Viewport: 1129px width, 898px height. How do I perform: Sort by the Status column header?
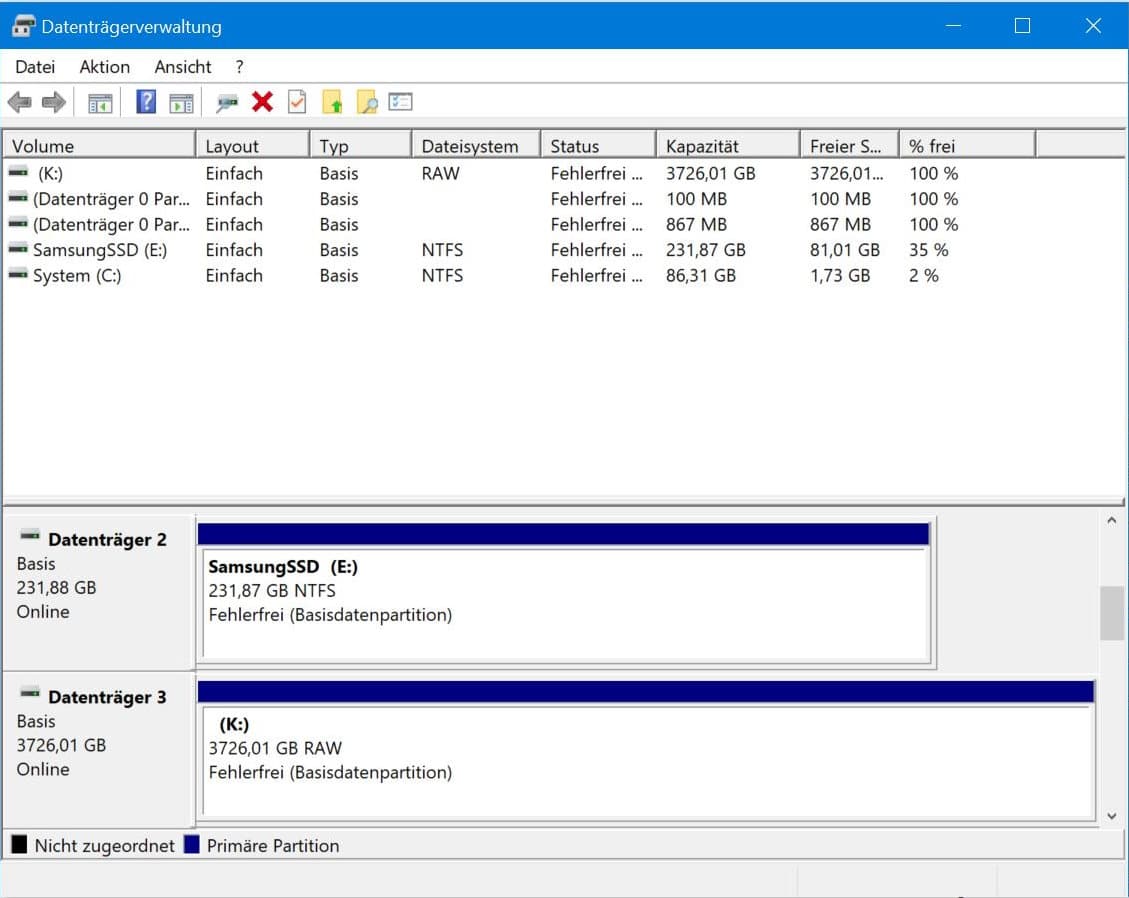pyautogui.click(x=599, y=146)
